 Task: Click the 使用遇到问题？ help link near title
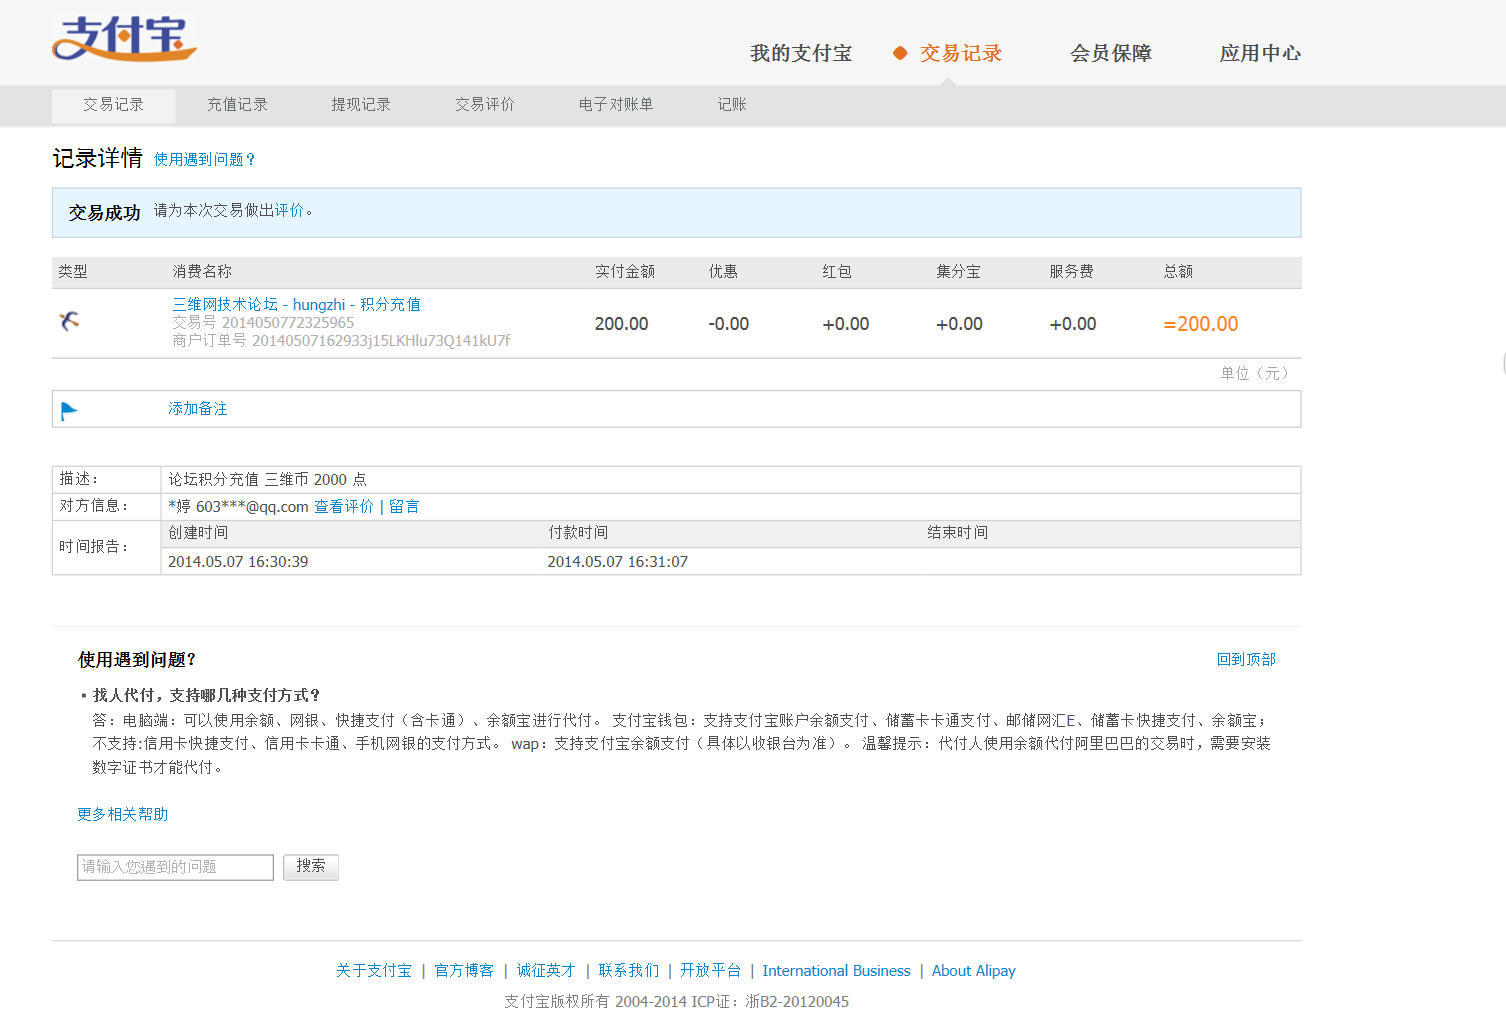coord(205,159)
